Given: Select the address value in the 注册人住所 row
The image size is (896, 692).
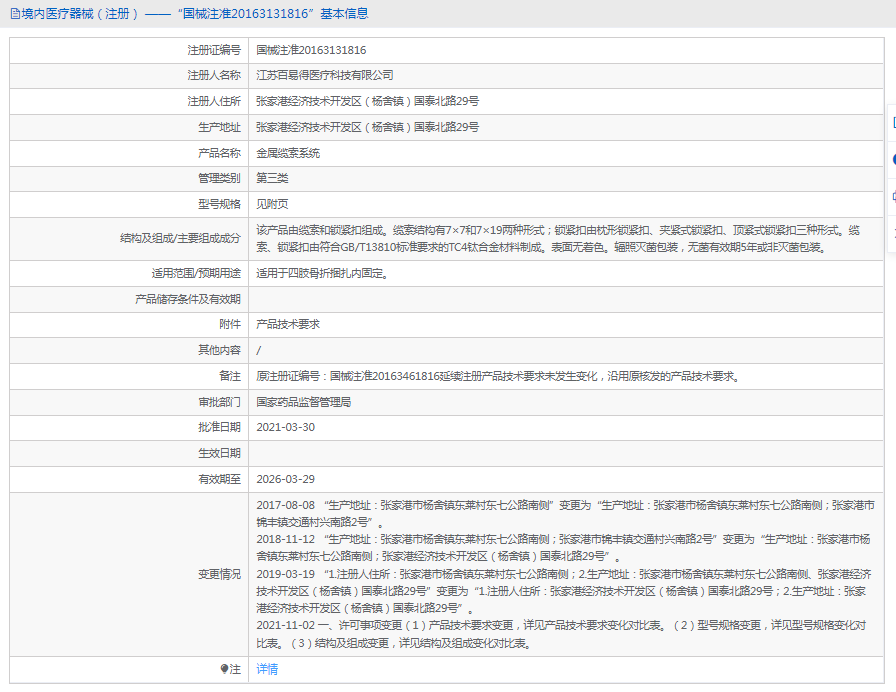Looking at the screenshot, I should pyautogui.click(x=367, y=101).
